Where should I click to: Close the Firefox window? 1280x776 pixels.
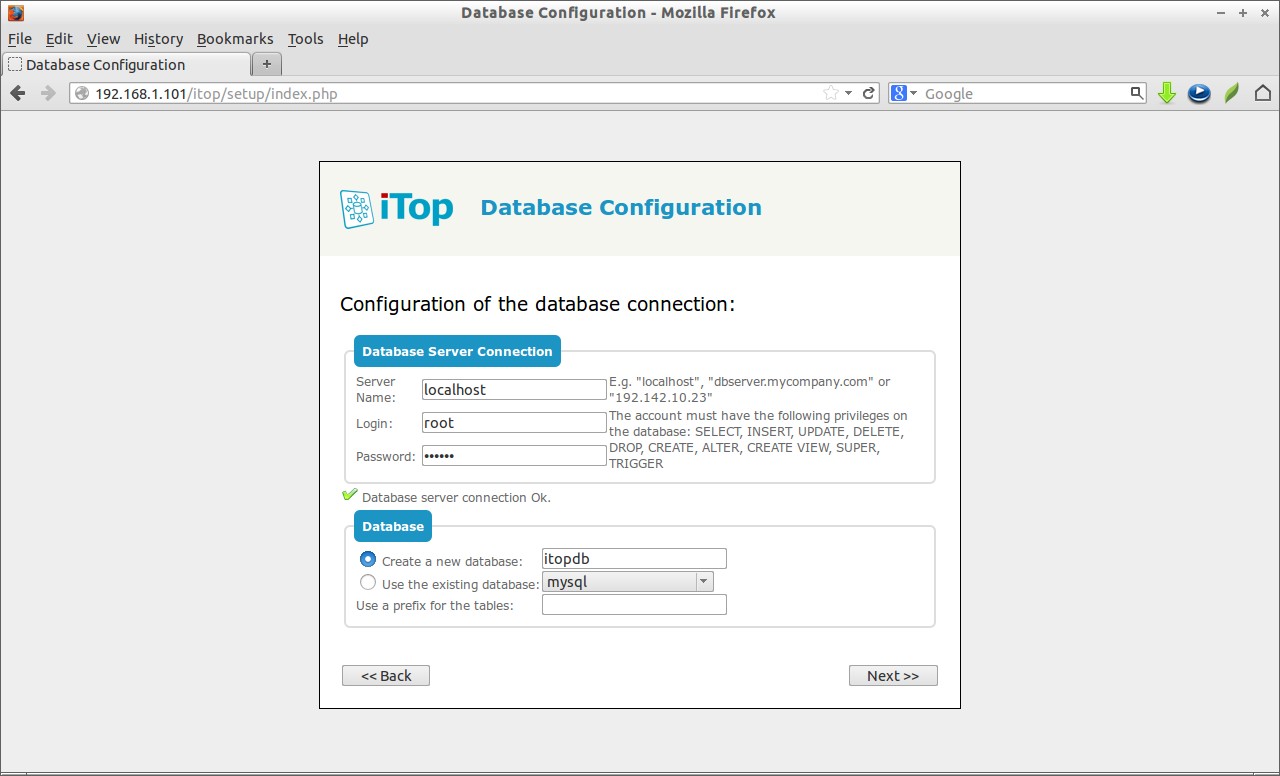click(1264, 13)
